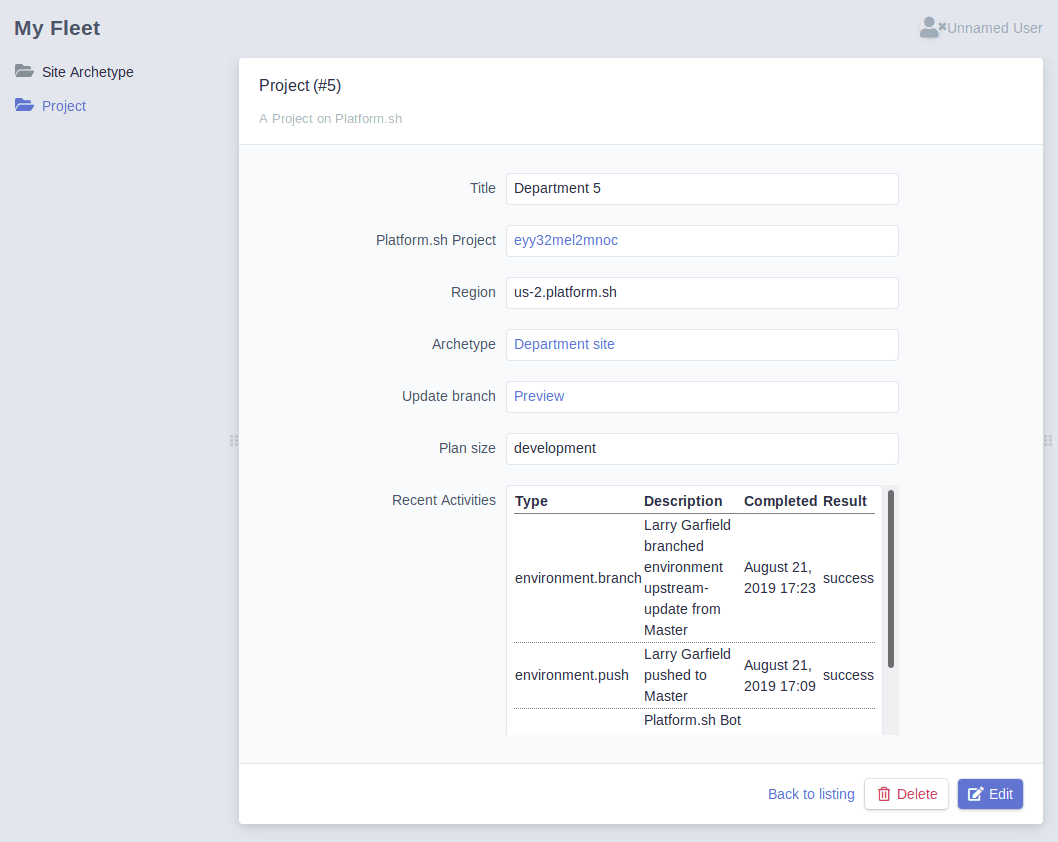This screenshot has width=1058, height=842.
Task: Click August 21, 2019 17:23 cell
Action: click(x=779, y=578)
